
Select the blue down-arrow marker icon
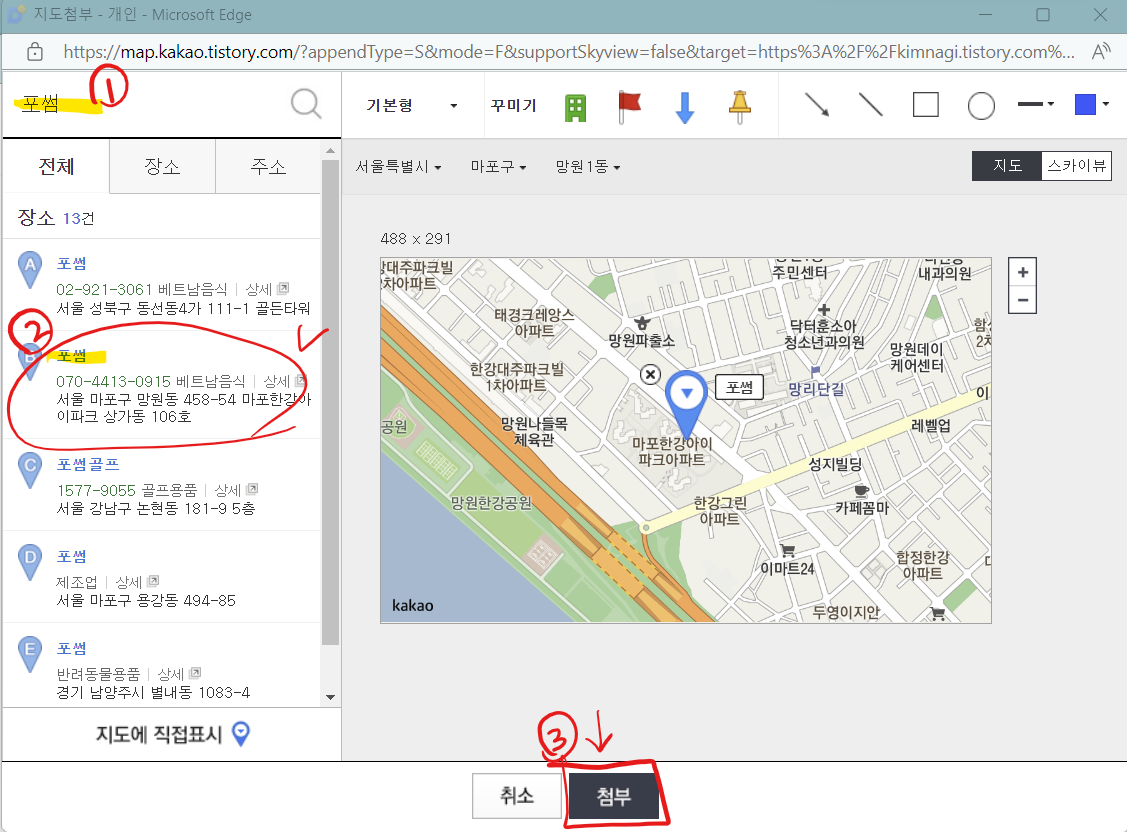tap(685, 108)
